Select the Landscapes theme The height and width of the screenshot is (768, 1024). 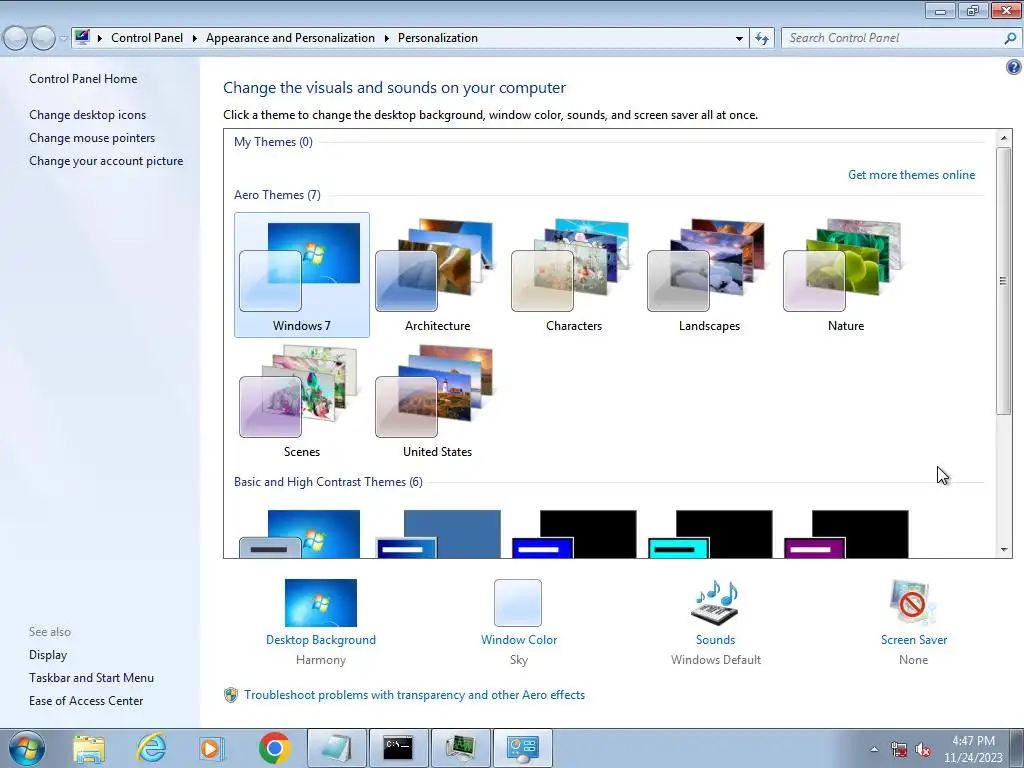pyautogui.click(x=709, y=275)
